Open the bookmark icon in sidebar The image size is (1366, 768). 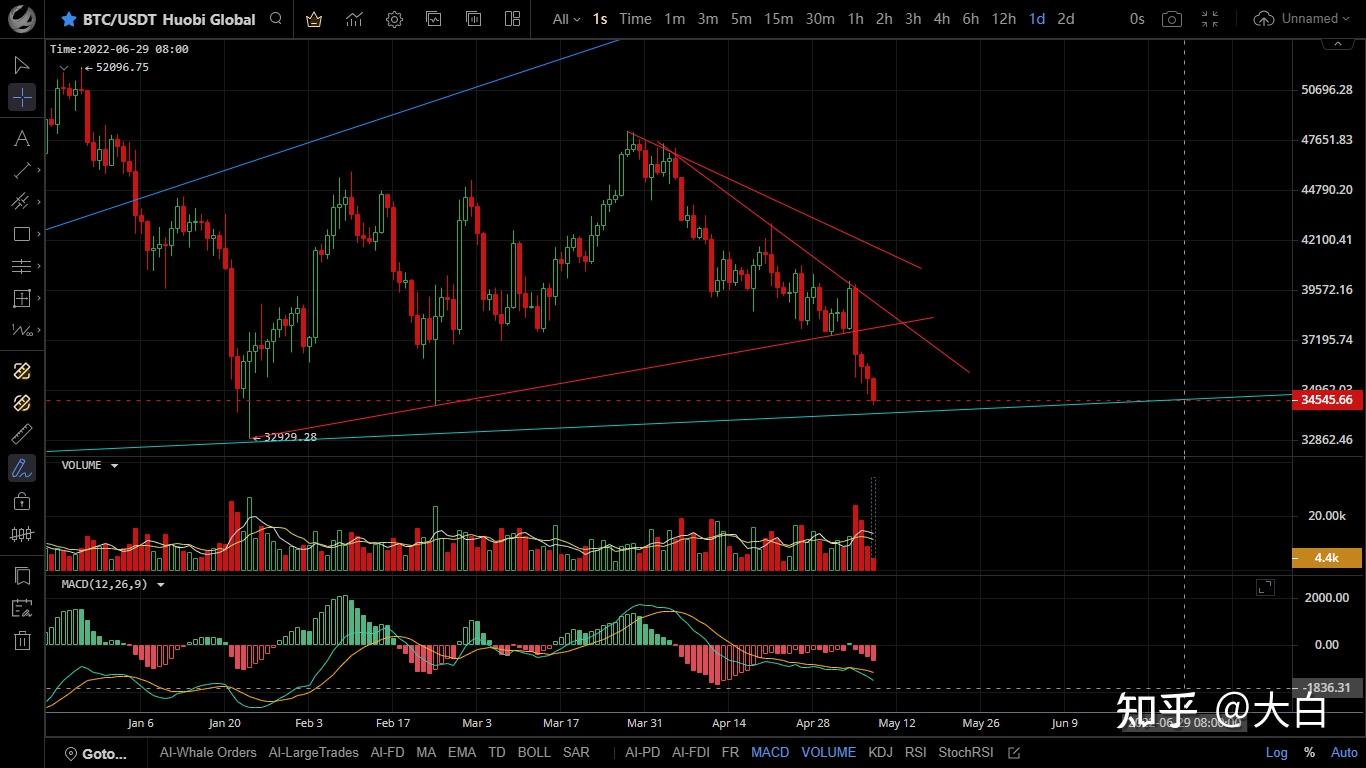click(x=21, y=576)
